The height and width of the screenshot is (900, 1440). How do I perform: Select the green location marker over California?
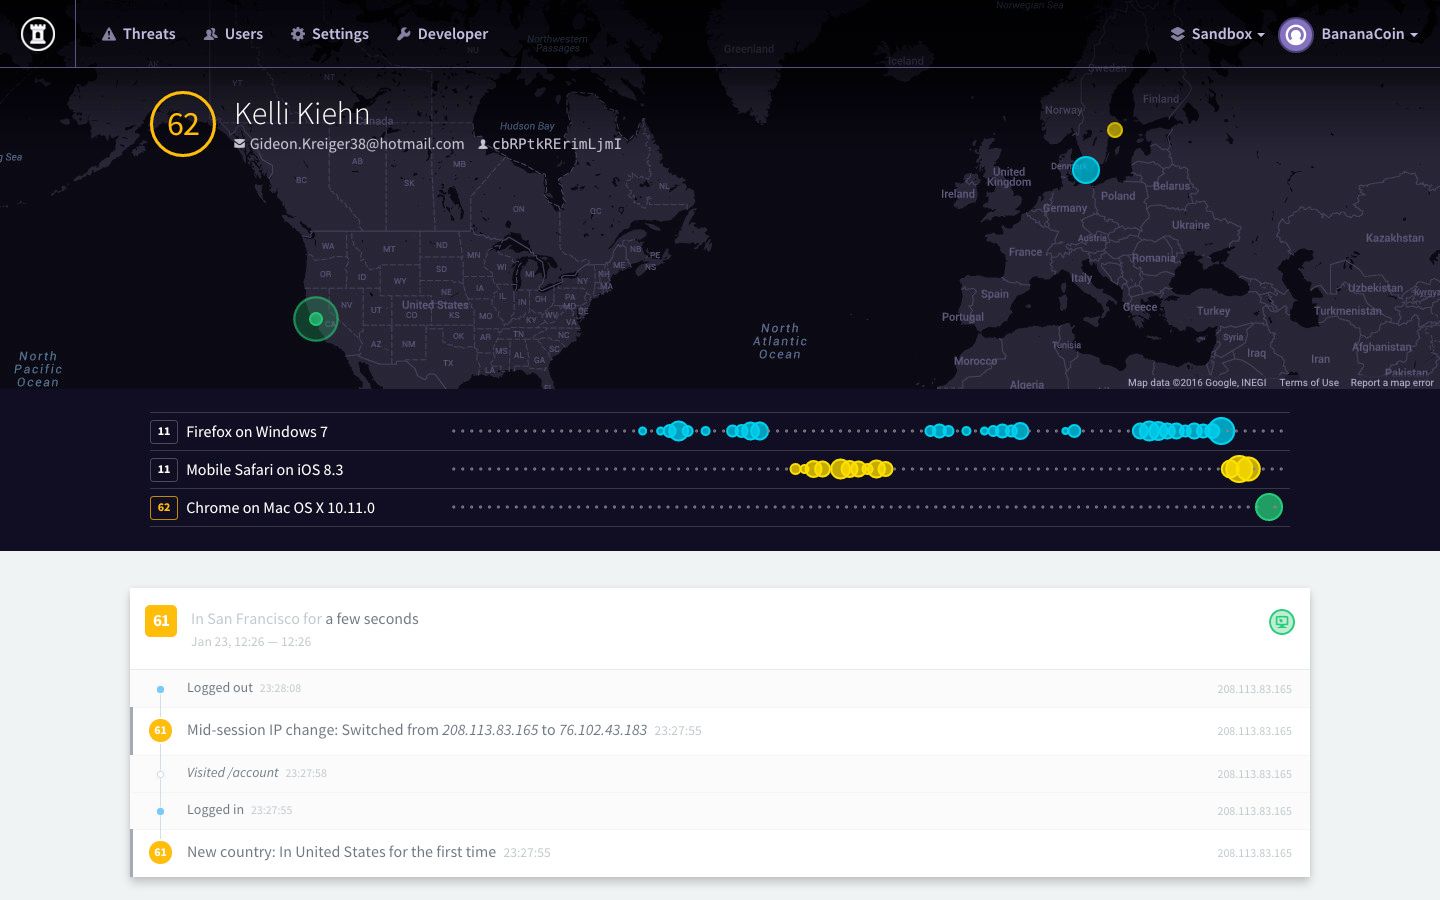(x=315, y=318)
